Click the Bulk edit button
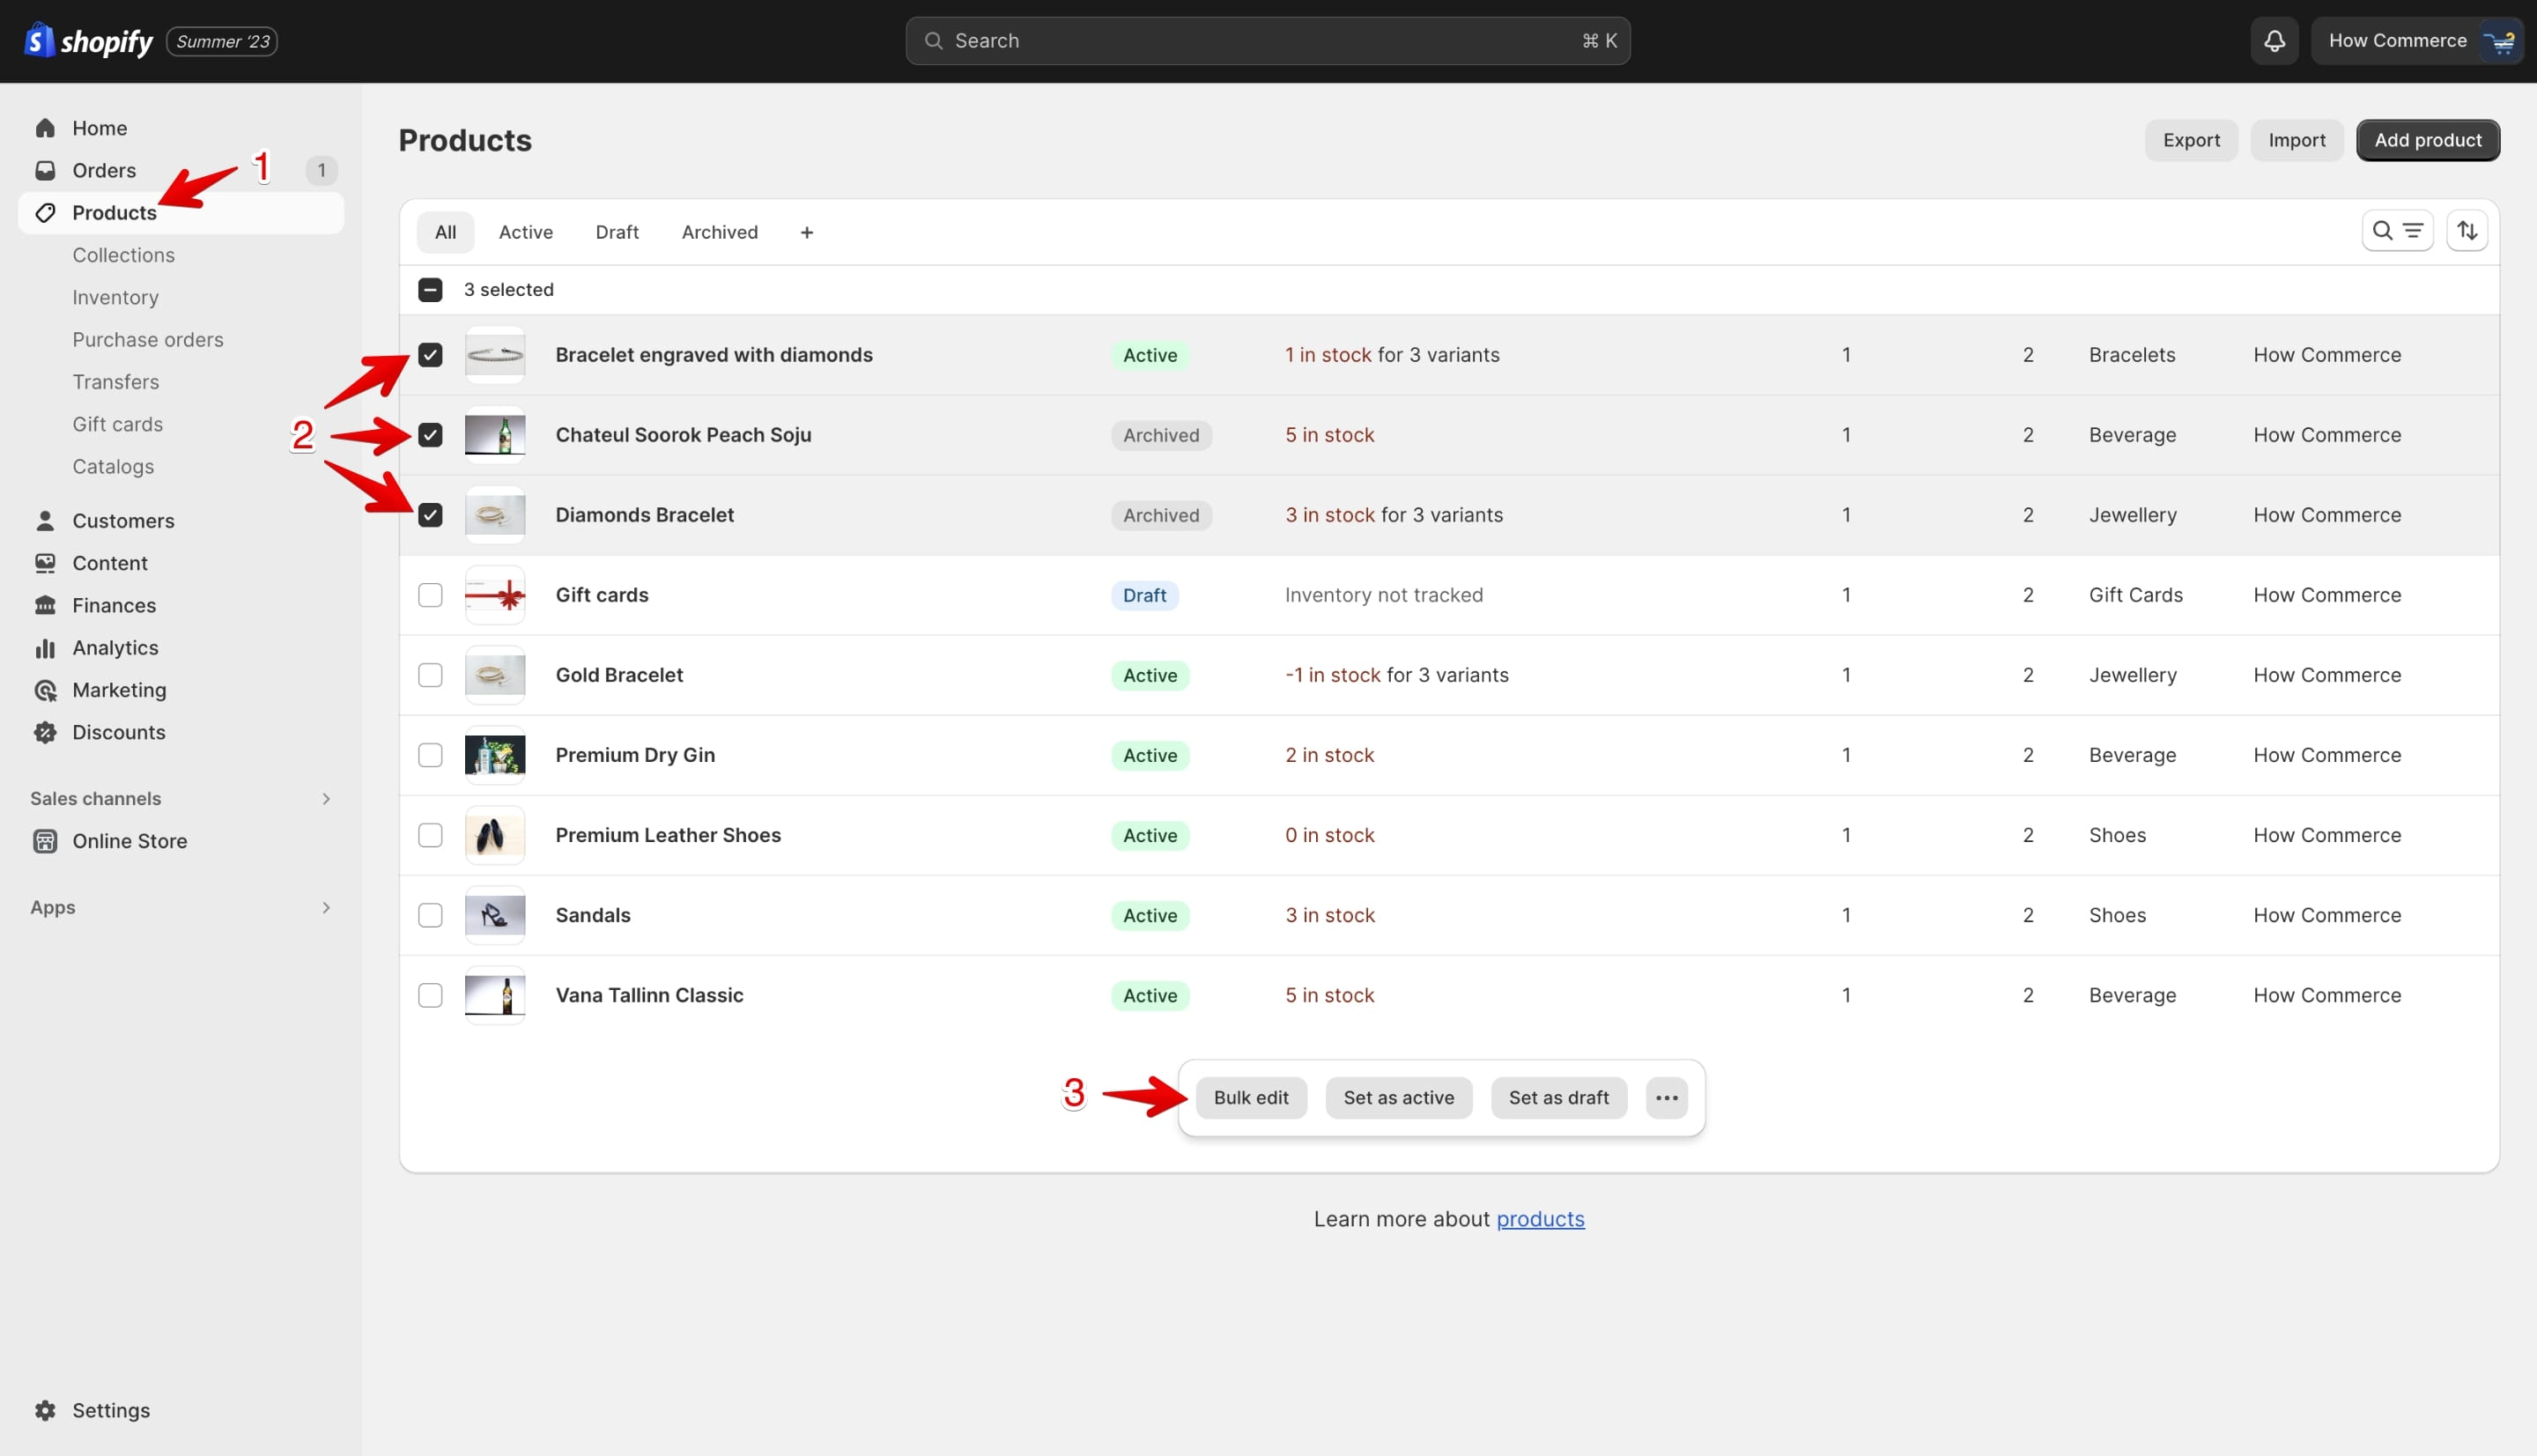2537x1456 pixels. (1251, 1098)
